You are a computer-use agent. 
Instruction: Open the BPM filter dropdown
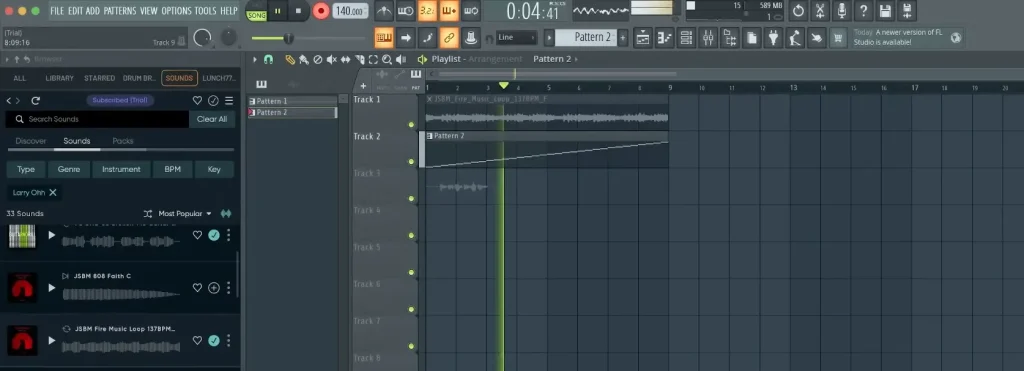click(172, 169)
